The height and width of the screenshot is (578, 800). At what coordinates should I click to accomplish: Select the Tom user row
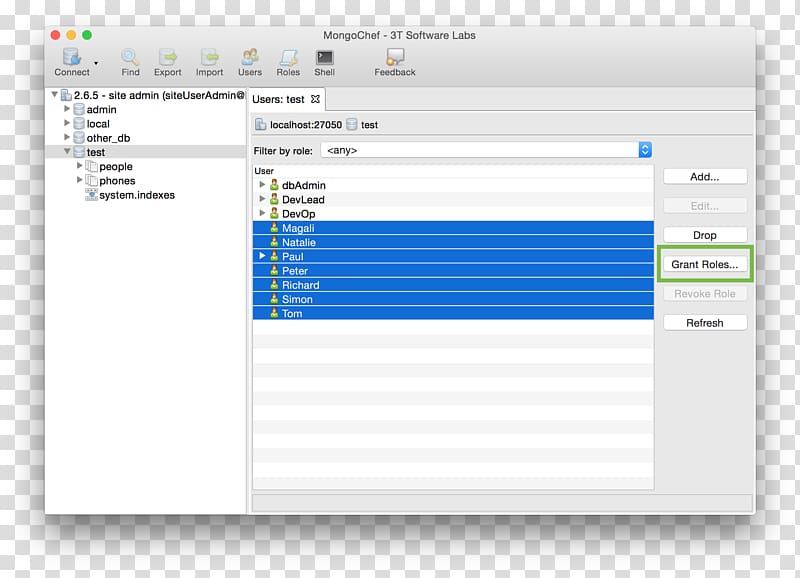(453, 314)
